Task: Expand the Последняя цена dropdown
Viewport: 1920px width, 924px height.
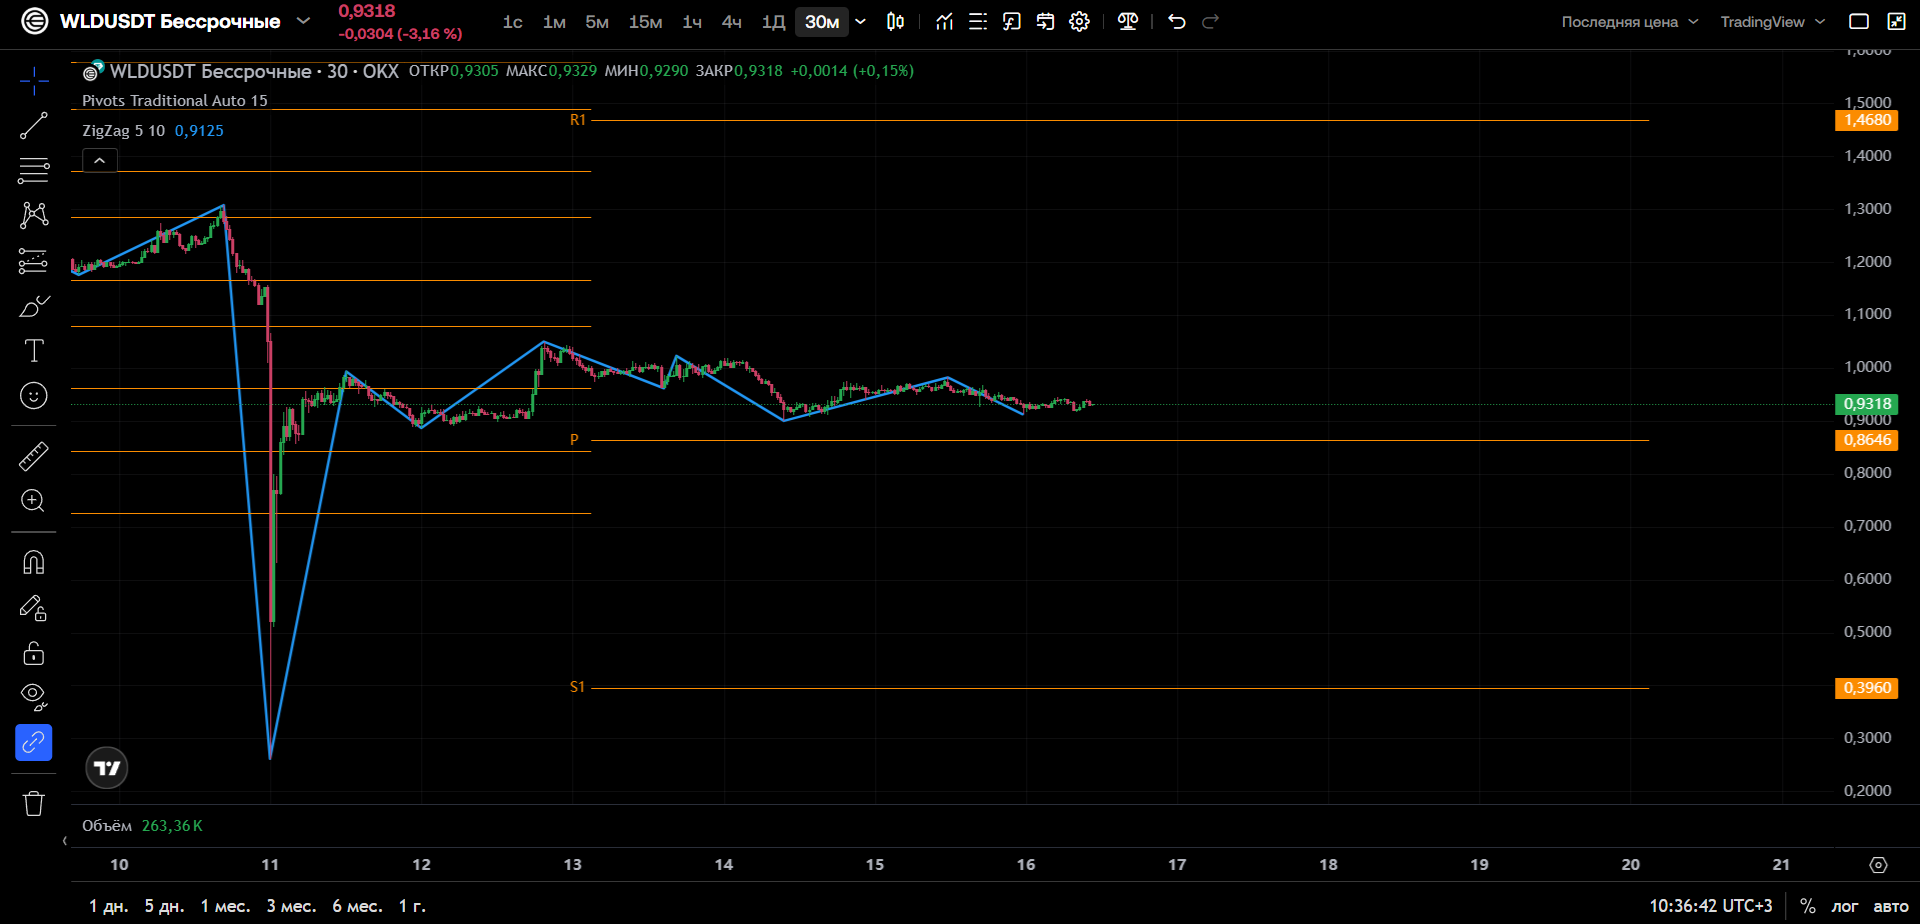Action: click(1630, 22)
